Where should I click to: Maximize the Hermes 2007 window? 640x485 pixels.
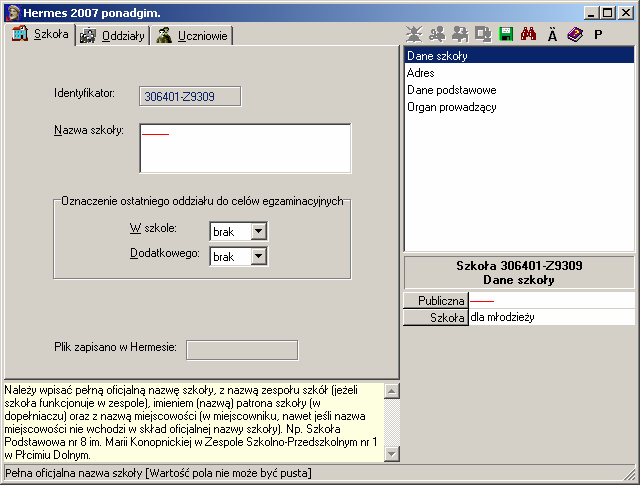pos(607,13)
